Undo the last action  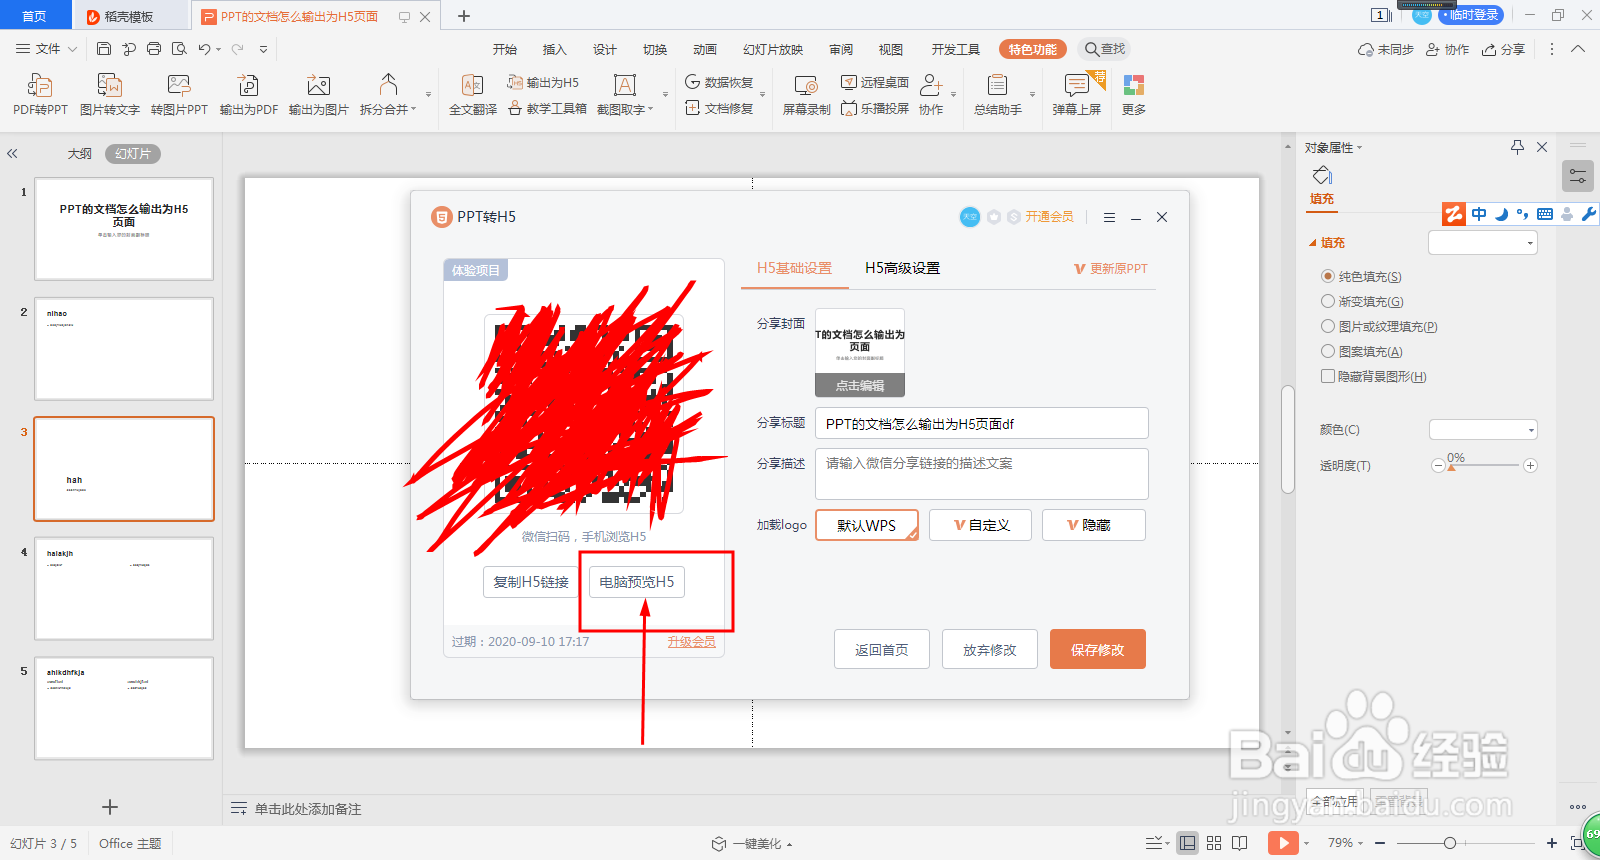click(204, 48)
